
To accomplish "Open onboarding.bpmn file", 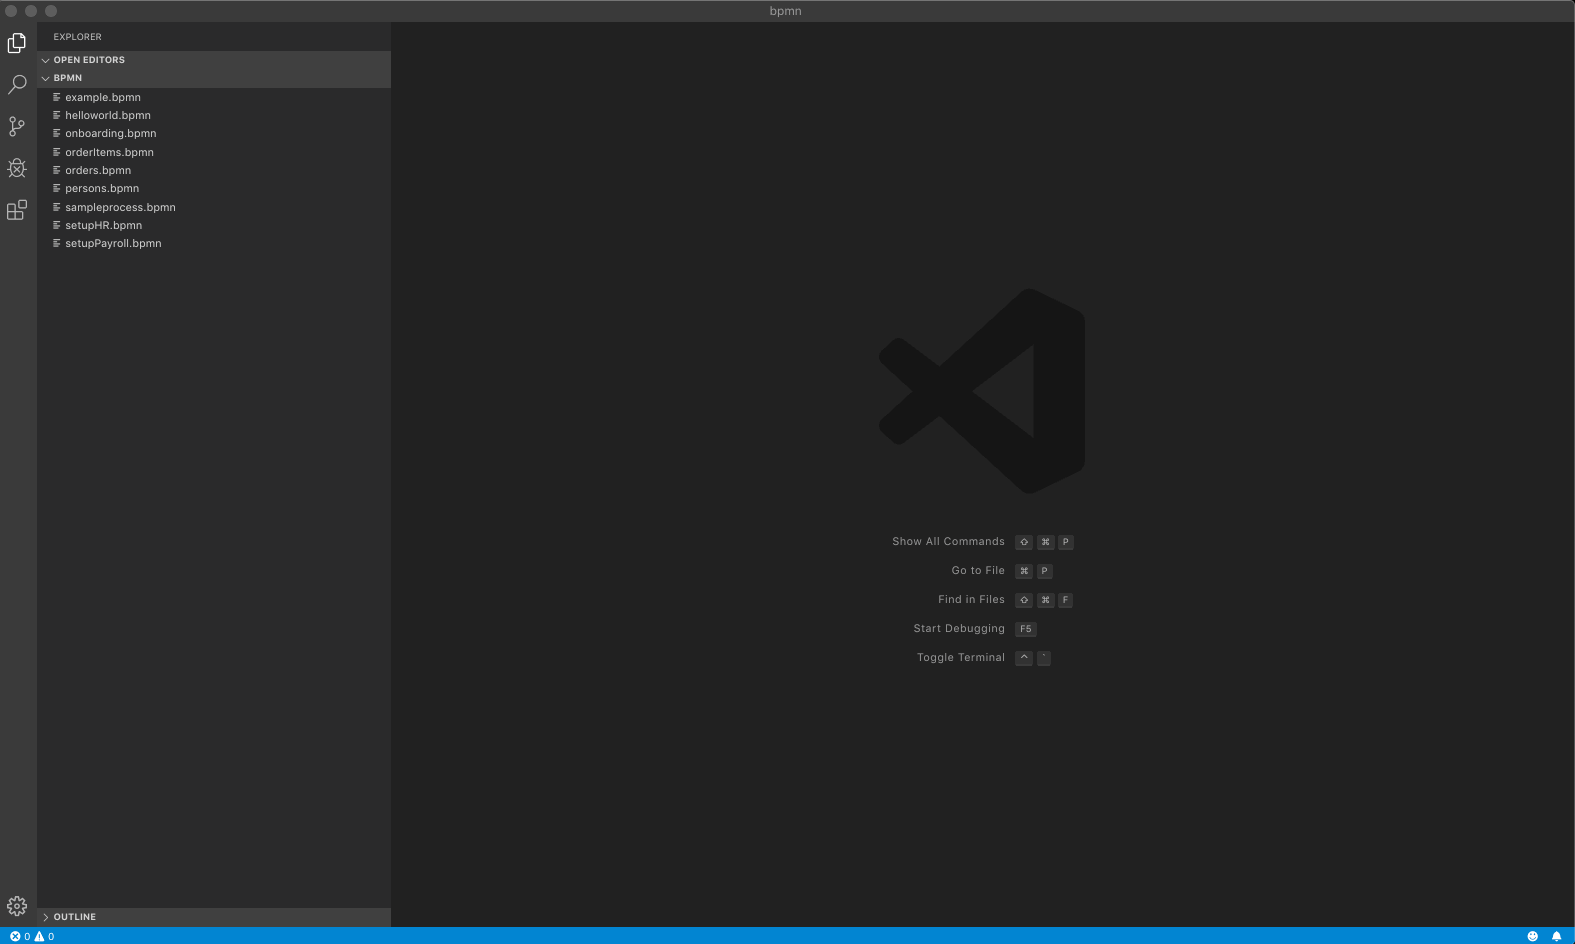I will (x=111, y=133).
